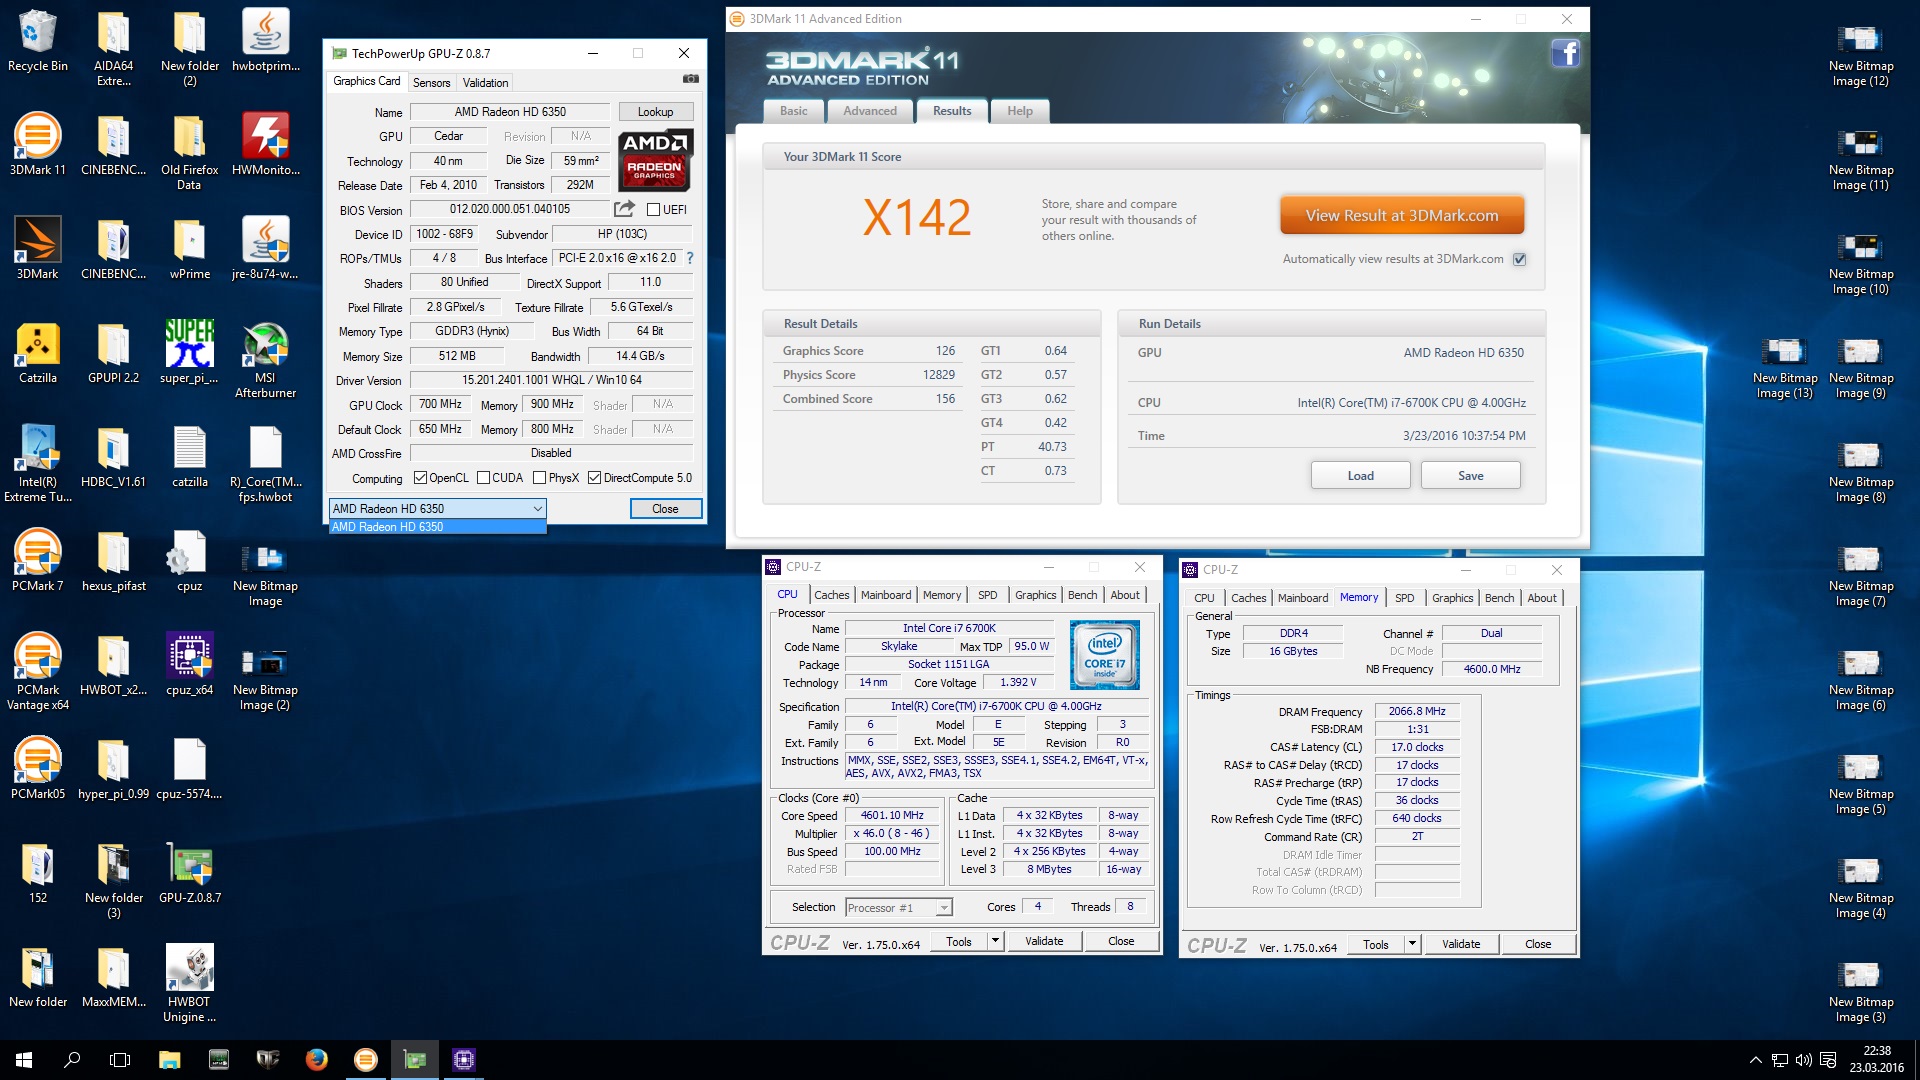
Task: Launch PCMark 7 desktop shortcut
Action: 37,560
